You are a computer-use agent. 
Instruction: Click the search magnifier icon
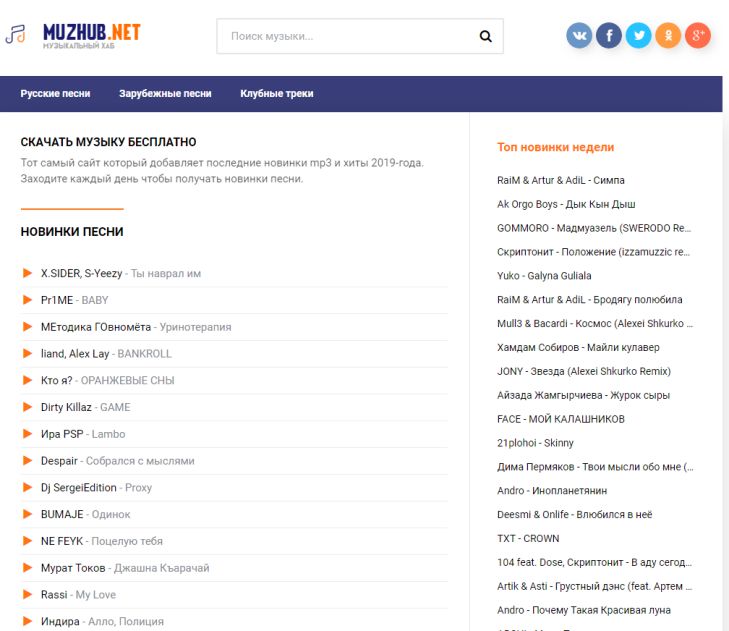click(x=485, y=36)
